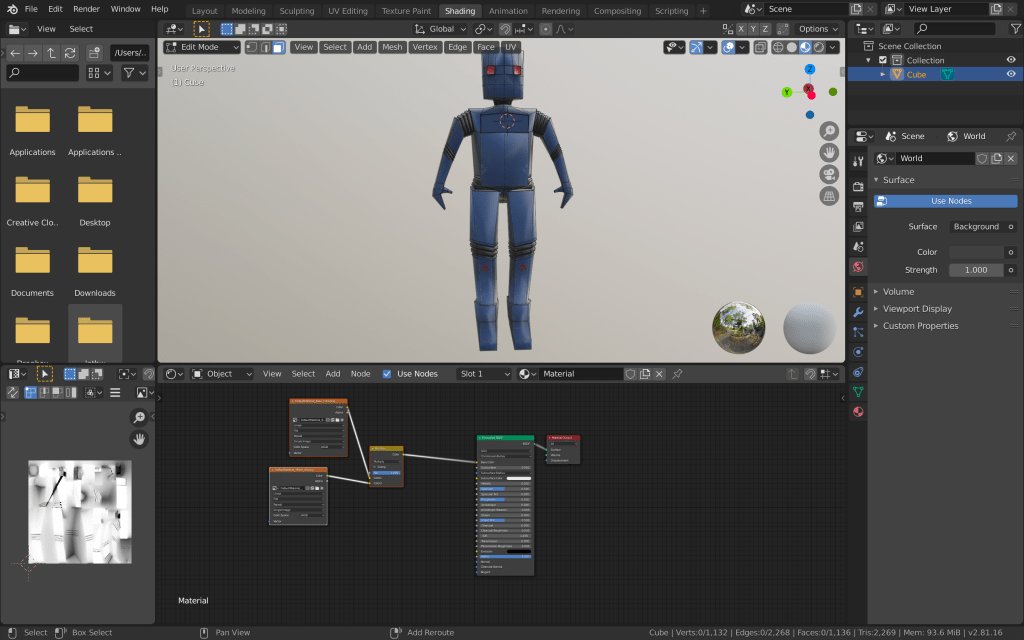Switch viewport to perspective/orthographic grid icon

(829, 196)
